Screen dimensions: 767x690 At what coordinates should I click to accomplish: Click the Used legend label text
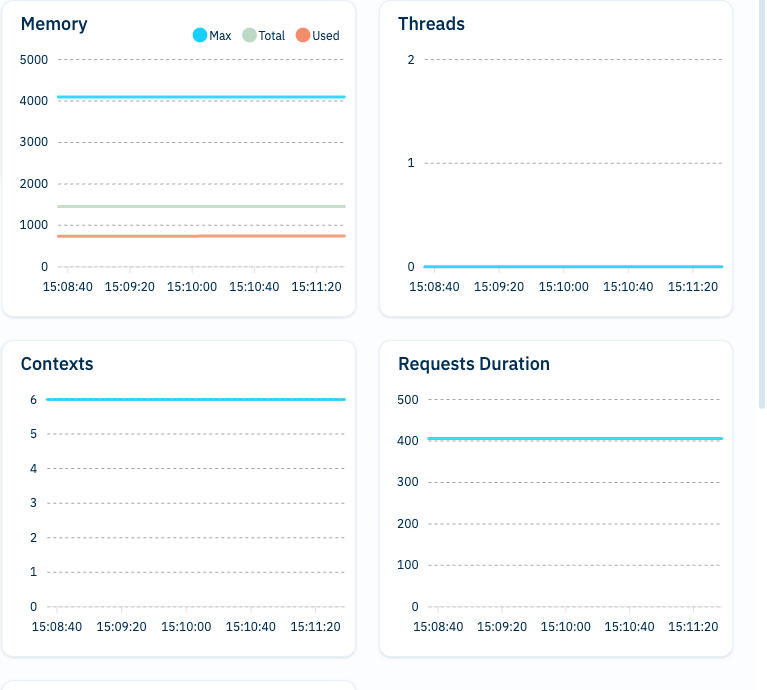[326, 36]
